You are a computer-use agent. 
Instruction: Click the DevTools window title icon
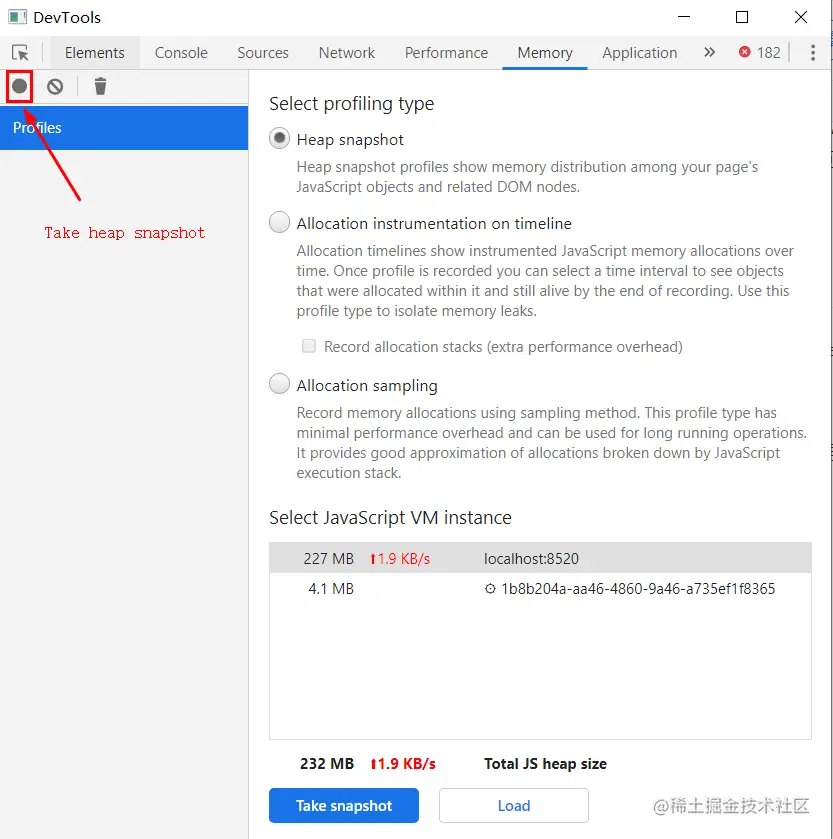tap(17, 17)
